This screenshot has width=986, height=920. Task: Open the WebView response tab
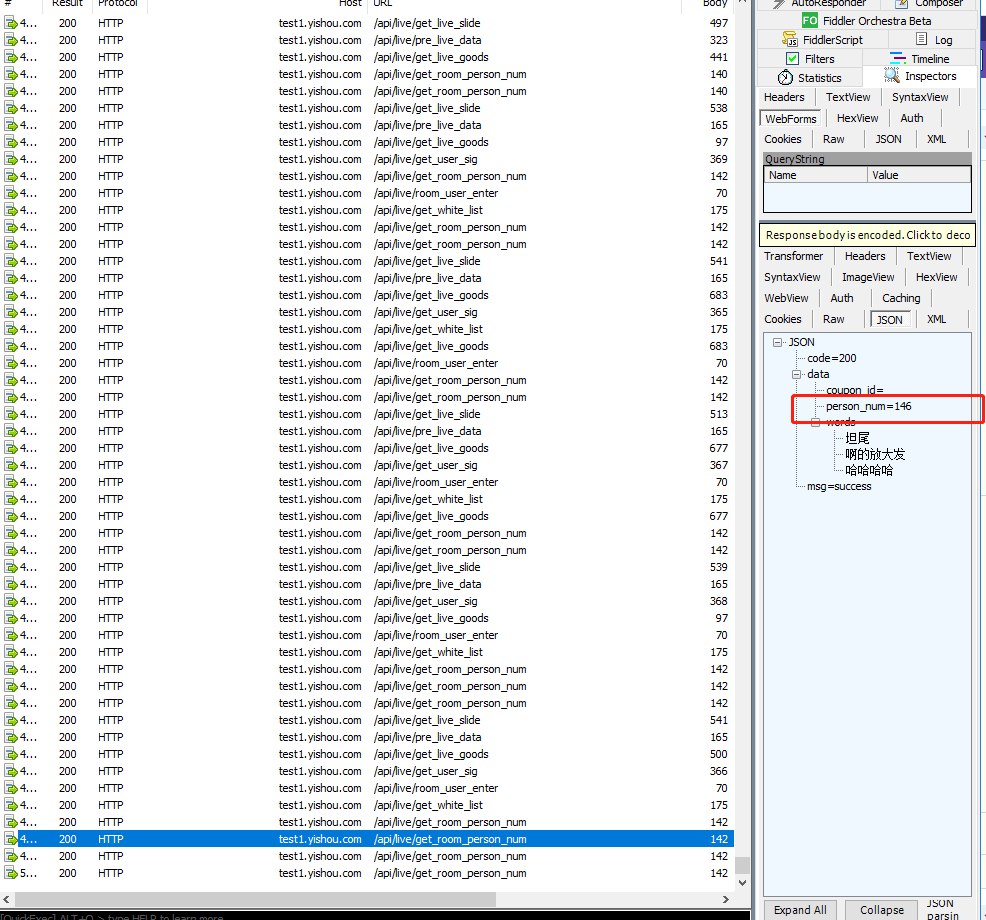786,298
